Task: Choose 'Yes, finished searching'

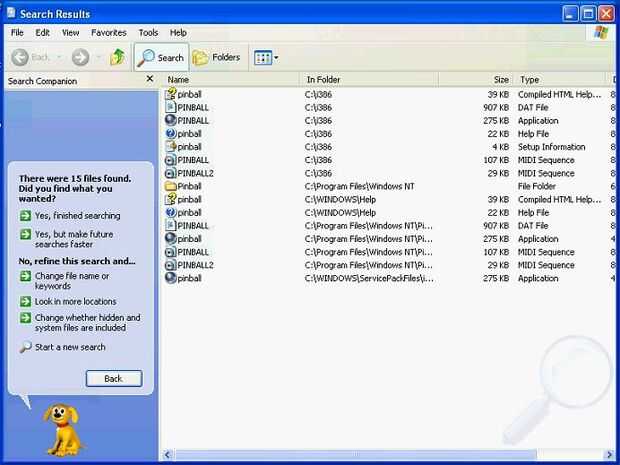Action: tap(70, 216)
